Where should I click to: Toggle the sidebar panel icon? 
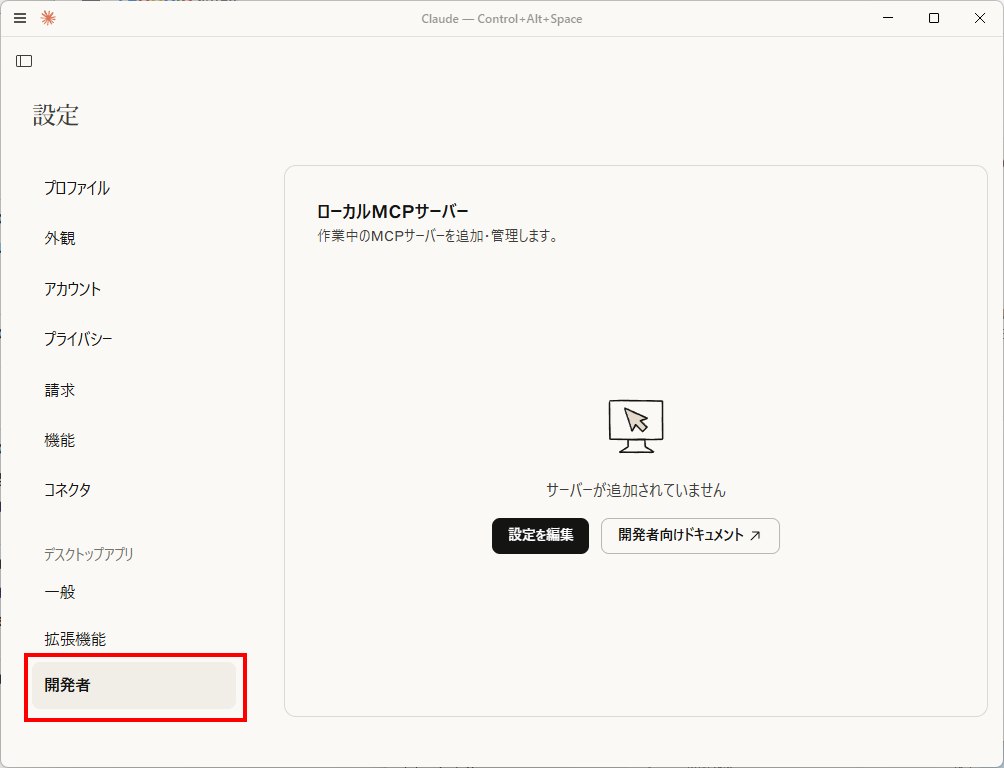tap(24, 61)
